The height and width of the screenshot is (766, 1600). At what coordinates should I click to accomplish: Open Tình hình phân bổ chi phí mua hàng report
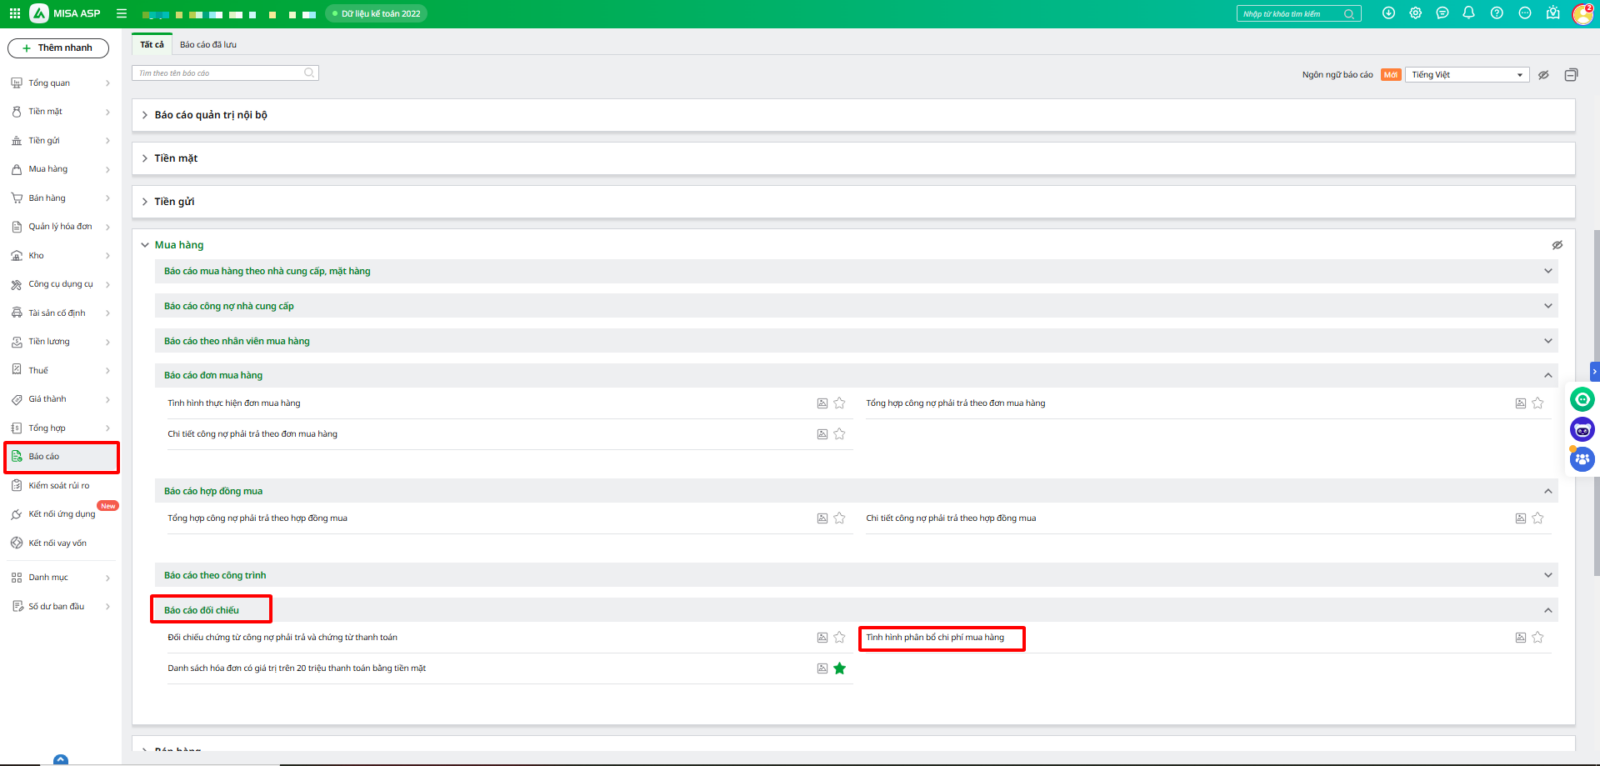[935, 638]
